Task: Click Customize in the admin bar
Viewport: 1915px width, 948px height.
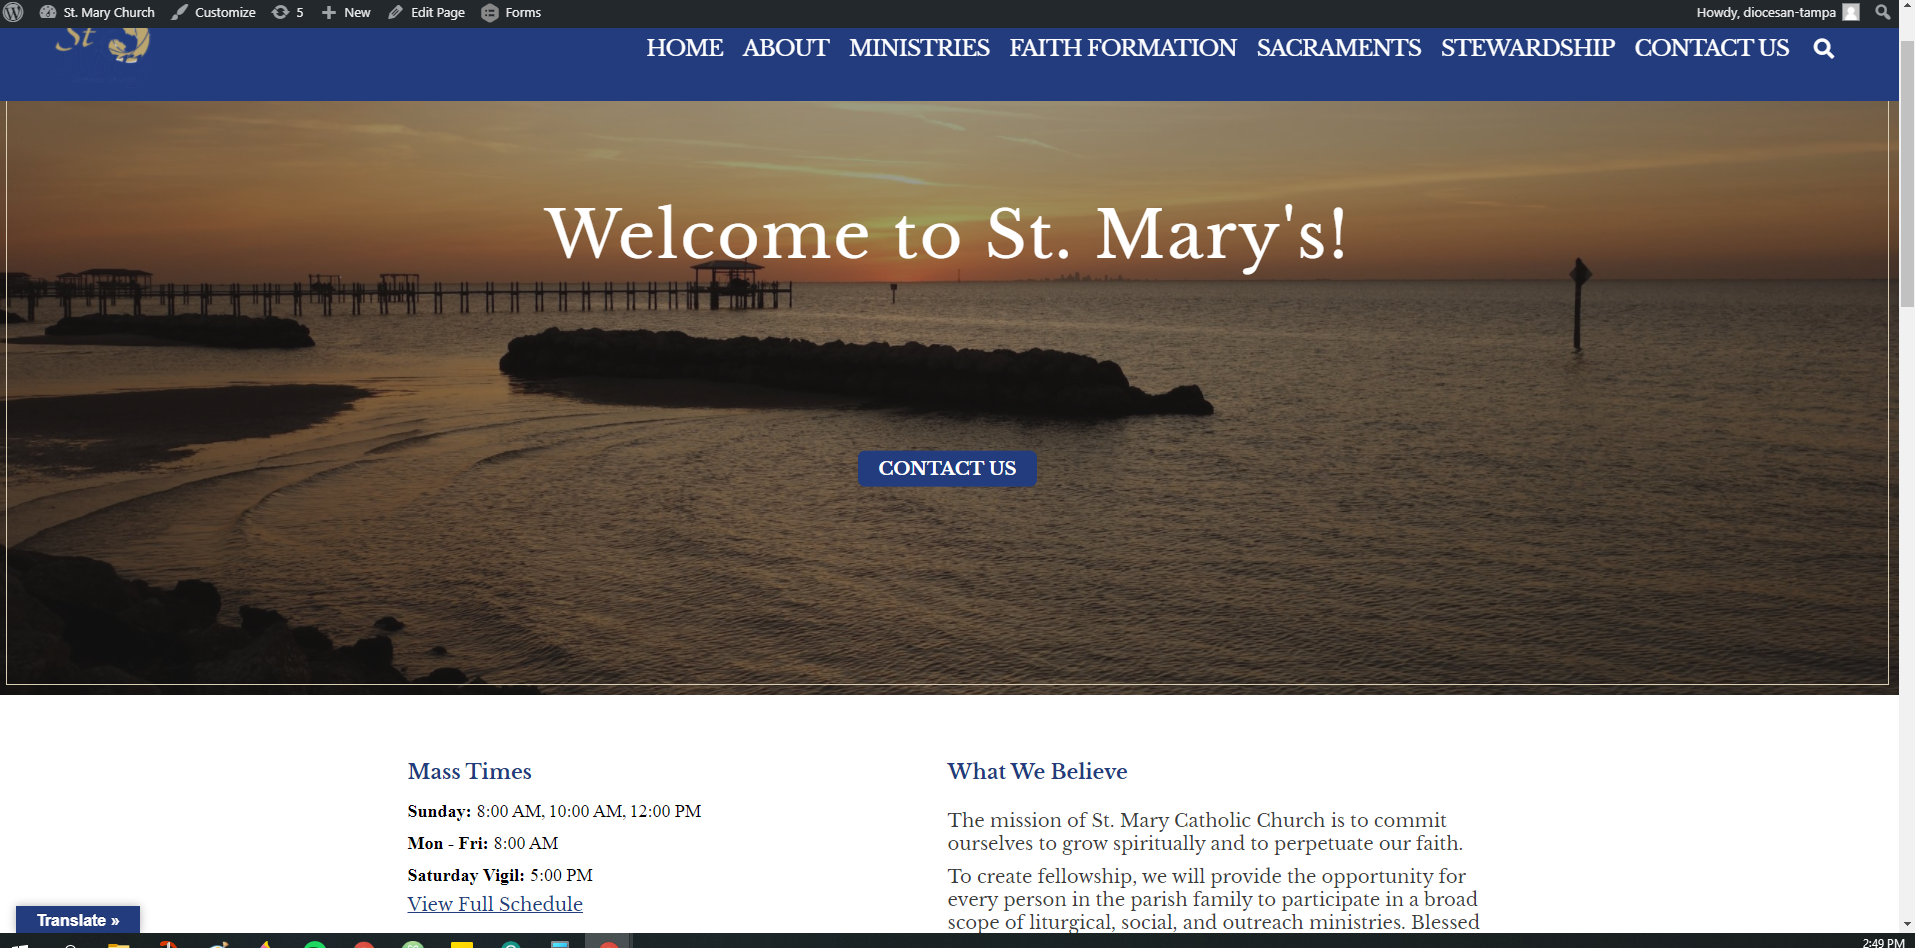Action: click(213, 12)
